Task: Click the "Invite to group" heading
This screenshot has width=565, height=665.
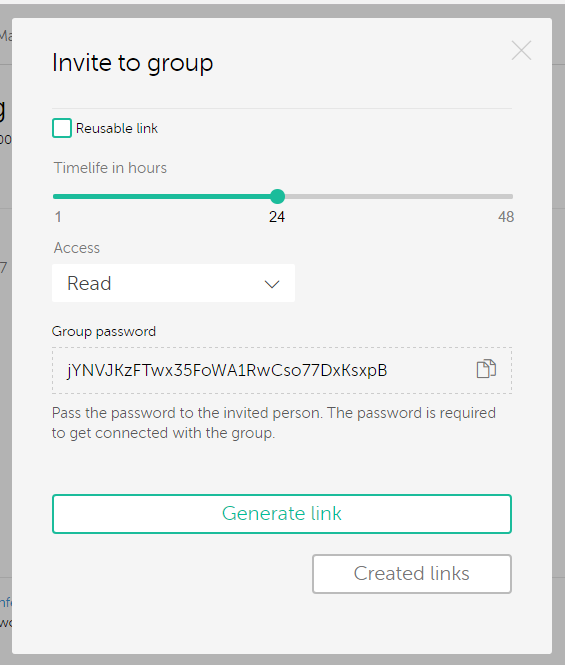Action: point(132,64)
